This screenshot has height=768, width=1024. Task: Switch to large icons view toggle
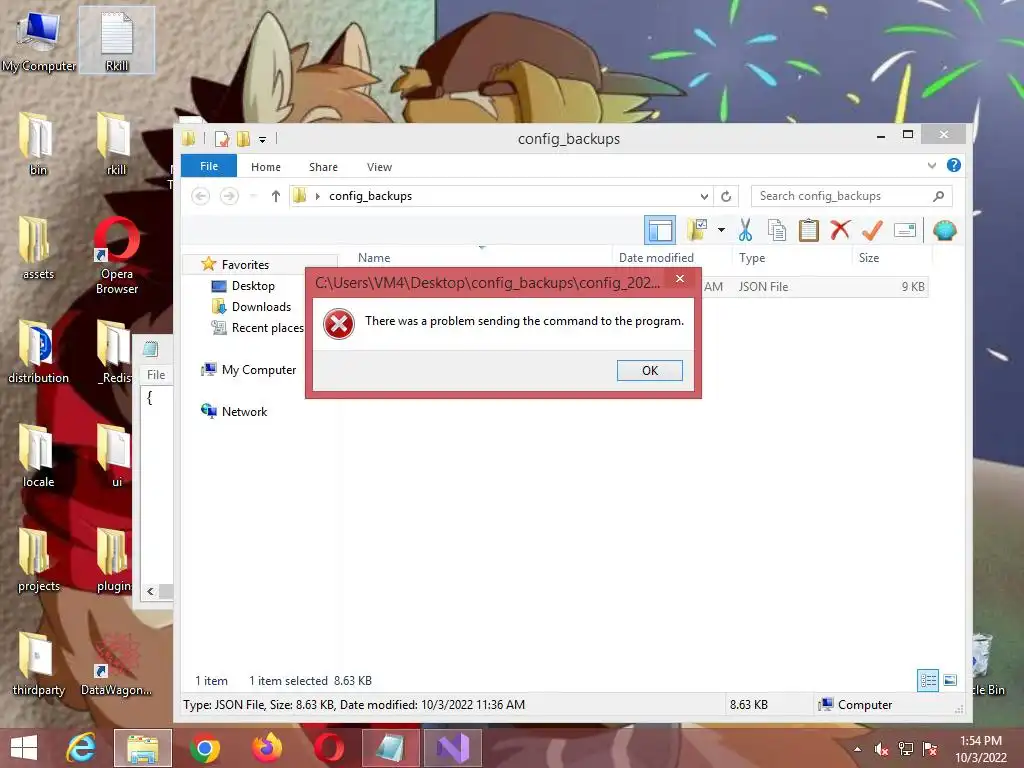tap(950, 680)
